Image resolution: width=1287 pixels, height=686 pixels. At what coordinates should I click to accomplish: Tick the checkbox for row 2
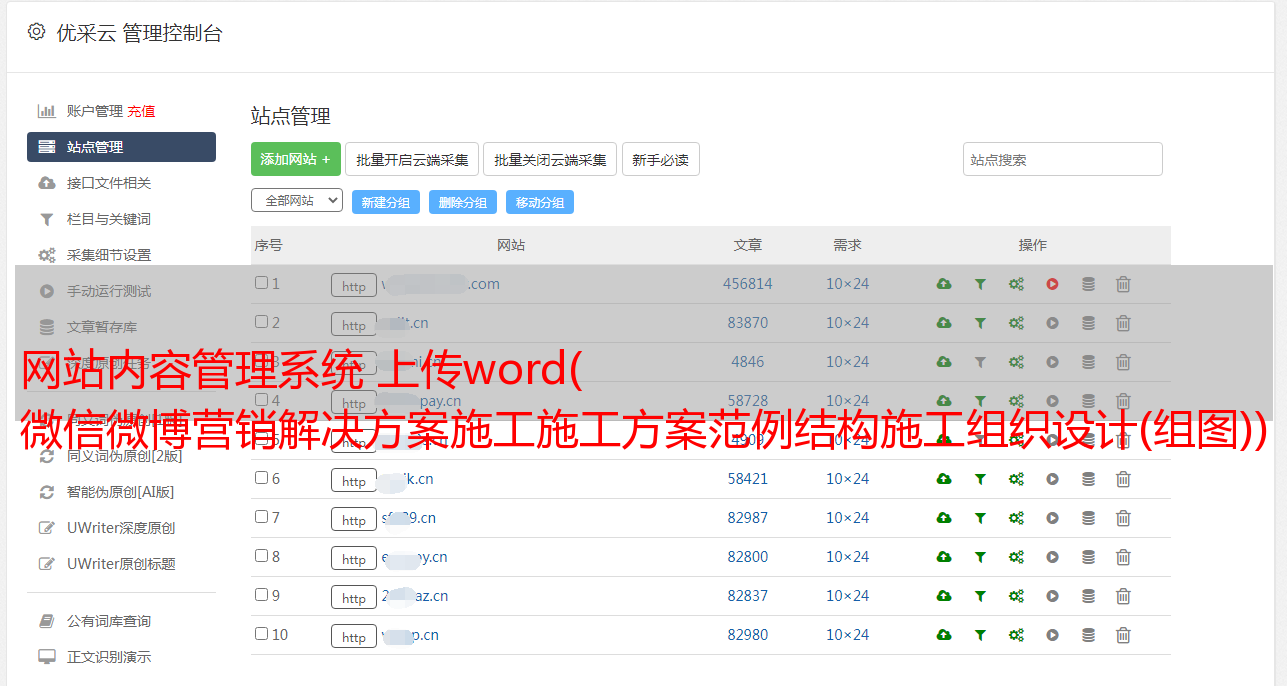261,322
